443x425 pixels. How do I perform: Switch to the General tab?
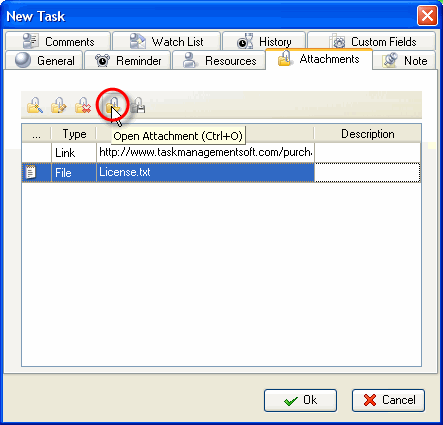click(44, 60)
